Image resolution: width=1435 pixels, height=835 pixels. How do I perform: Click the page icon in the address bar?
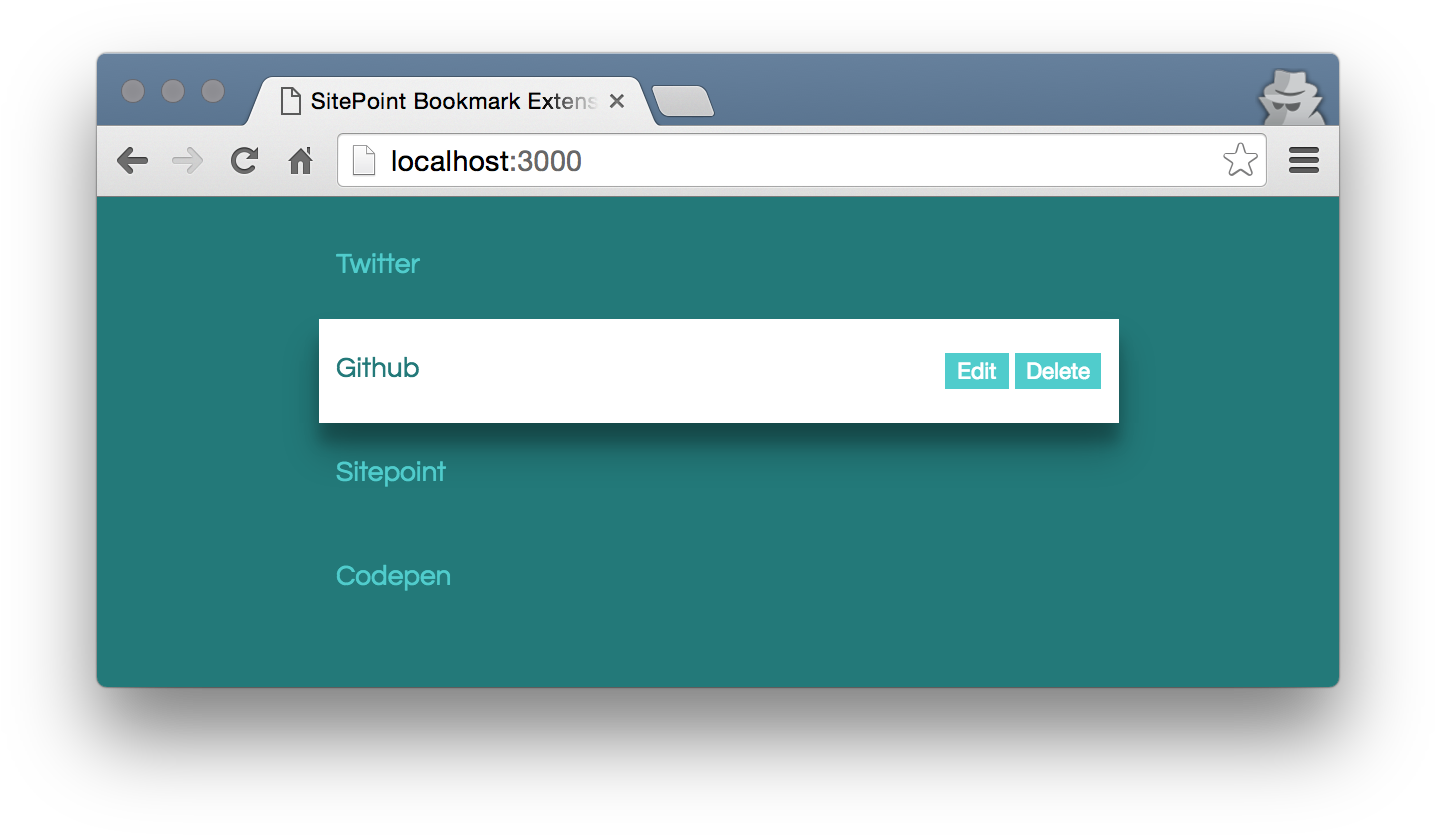pos(364,160)
